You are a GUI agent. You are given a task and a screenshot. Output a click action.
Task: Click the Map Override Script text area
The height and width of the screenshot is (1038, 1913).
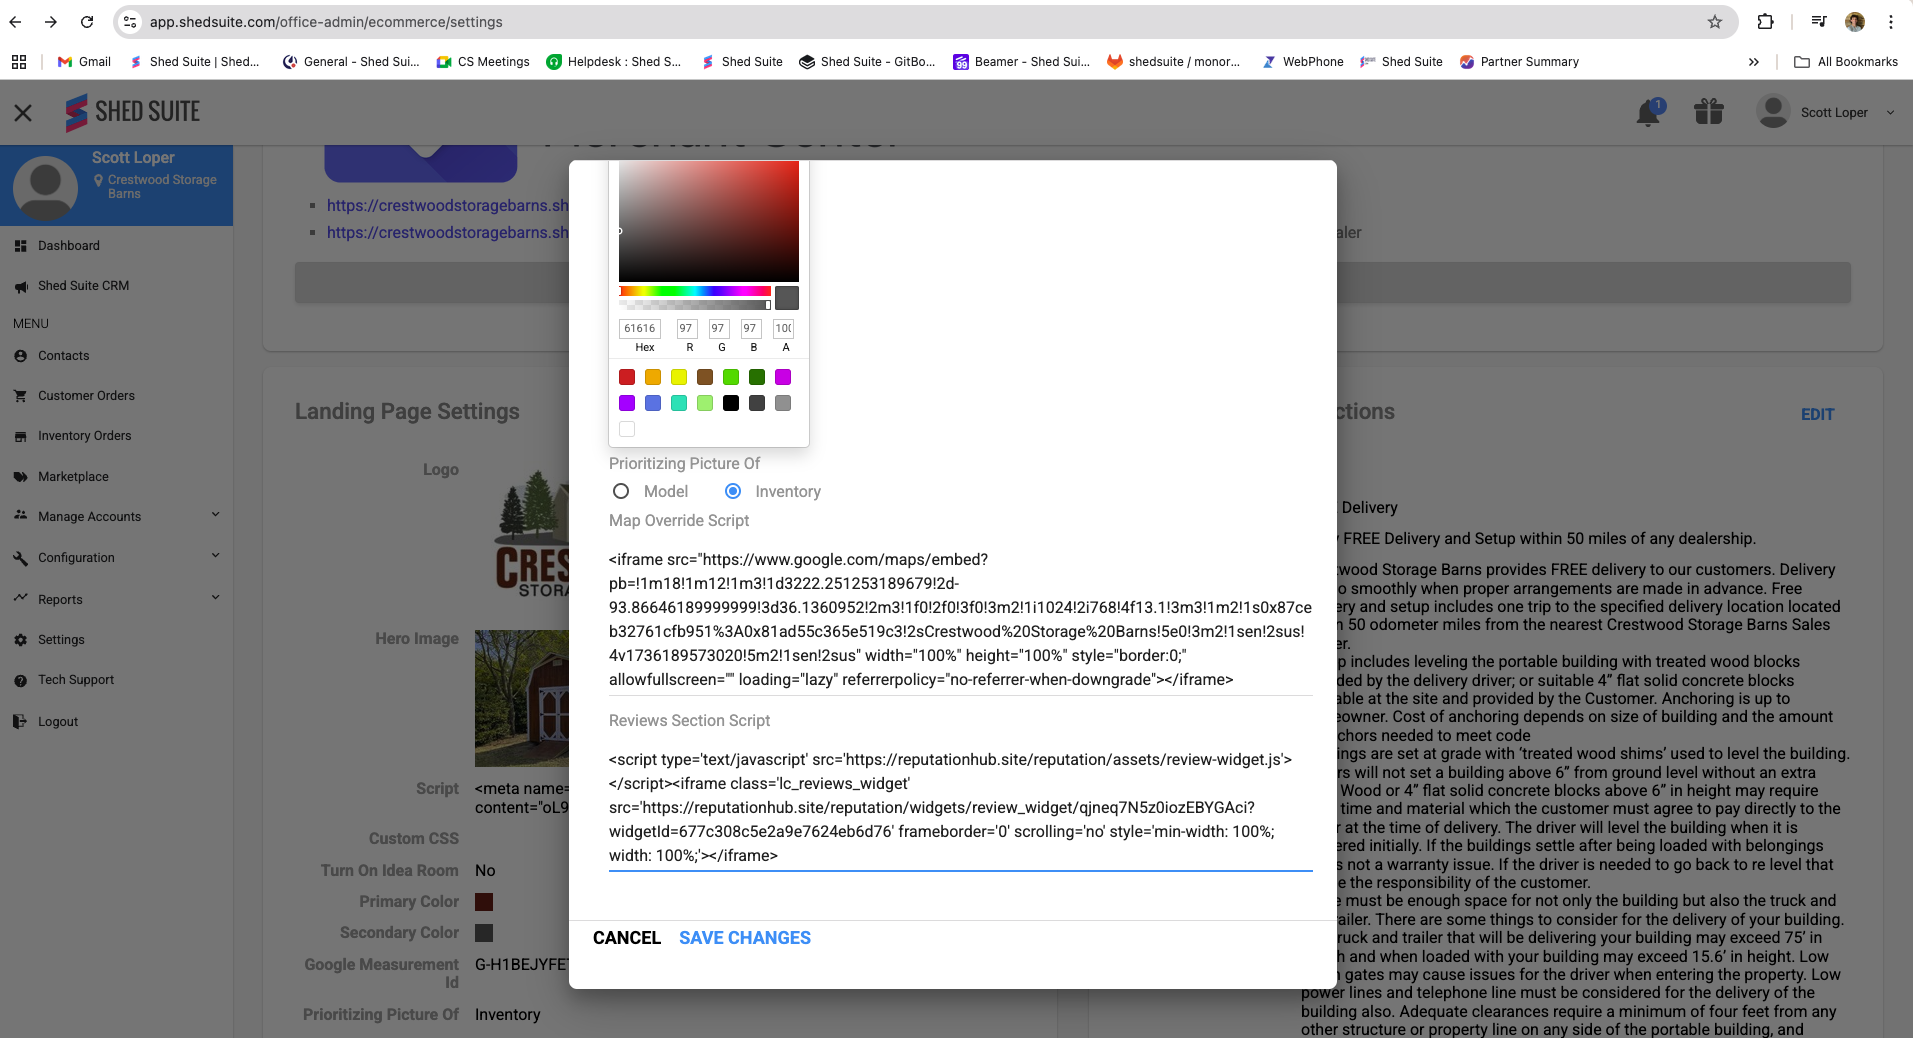pyautogui.click(x=960, y=620)
